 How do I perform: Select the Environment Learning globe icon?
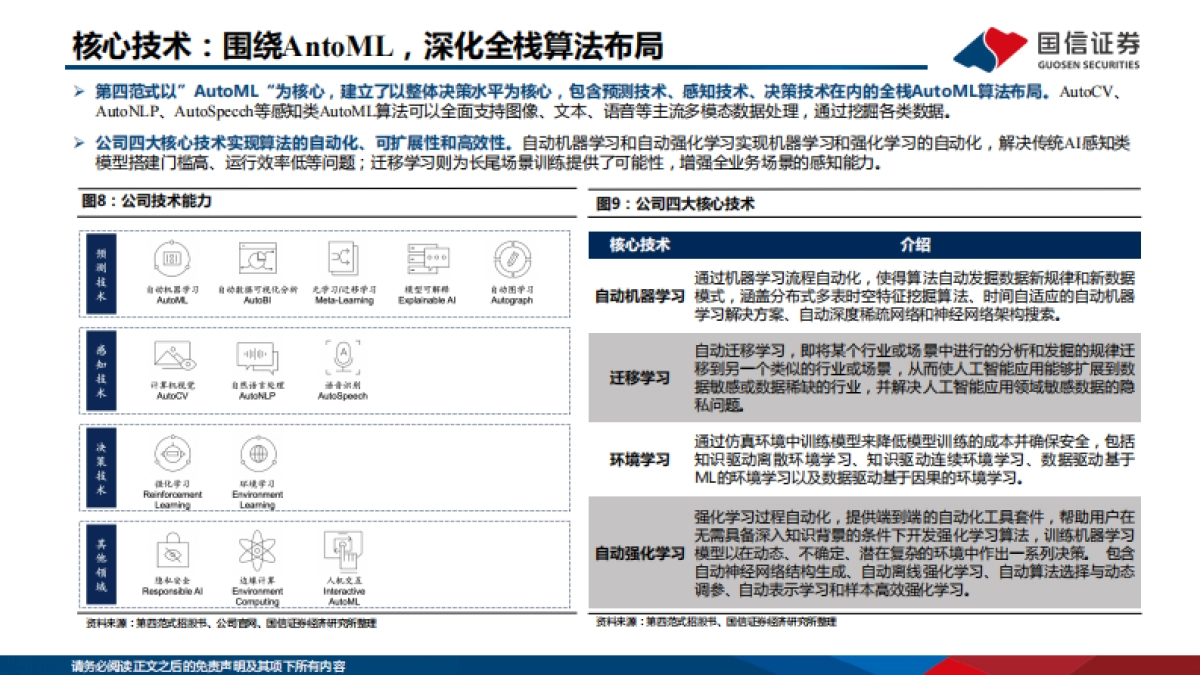click(x=258, y=455)
